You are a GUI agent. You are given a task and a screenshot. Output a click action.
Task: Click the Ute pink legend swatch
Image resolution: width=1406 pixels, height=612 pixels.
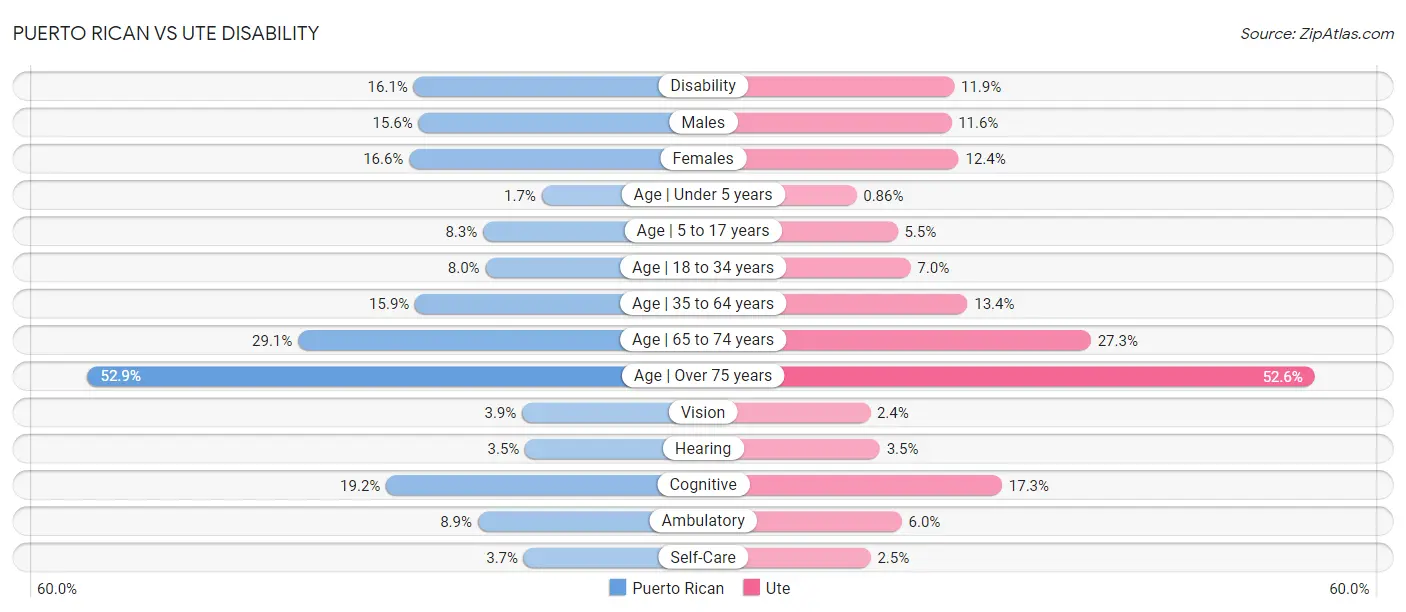tap(752, 588)
